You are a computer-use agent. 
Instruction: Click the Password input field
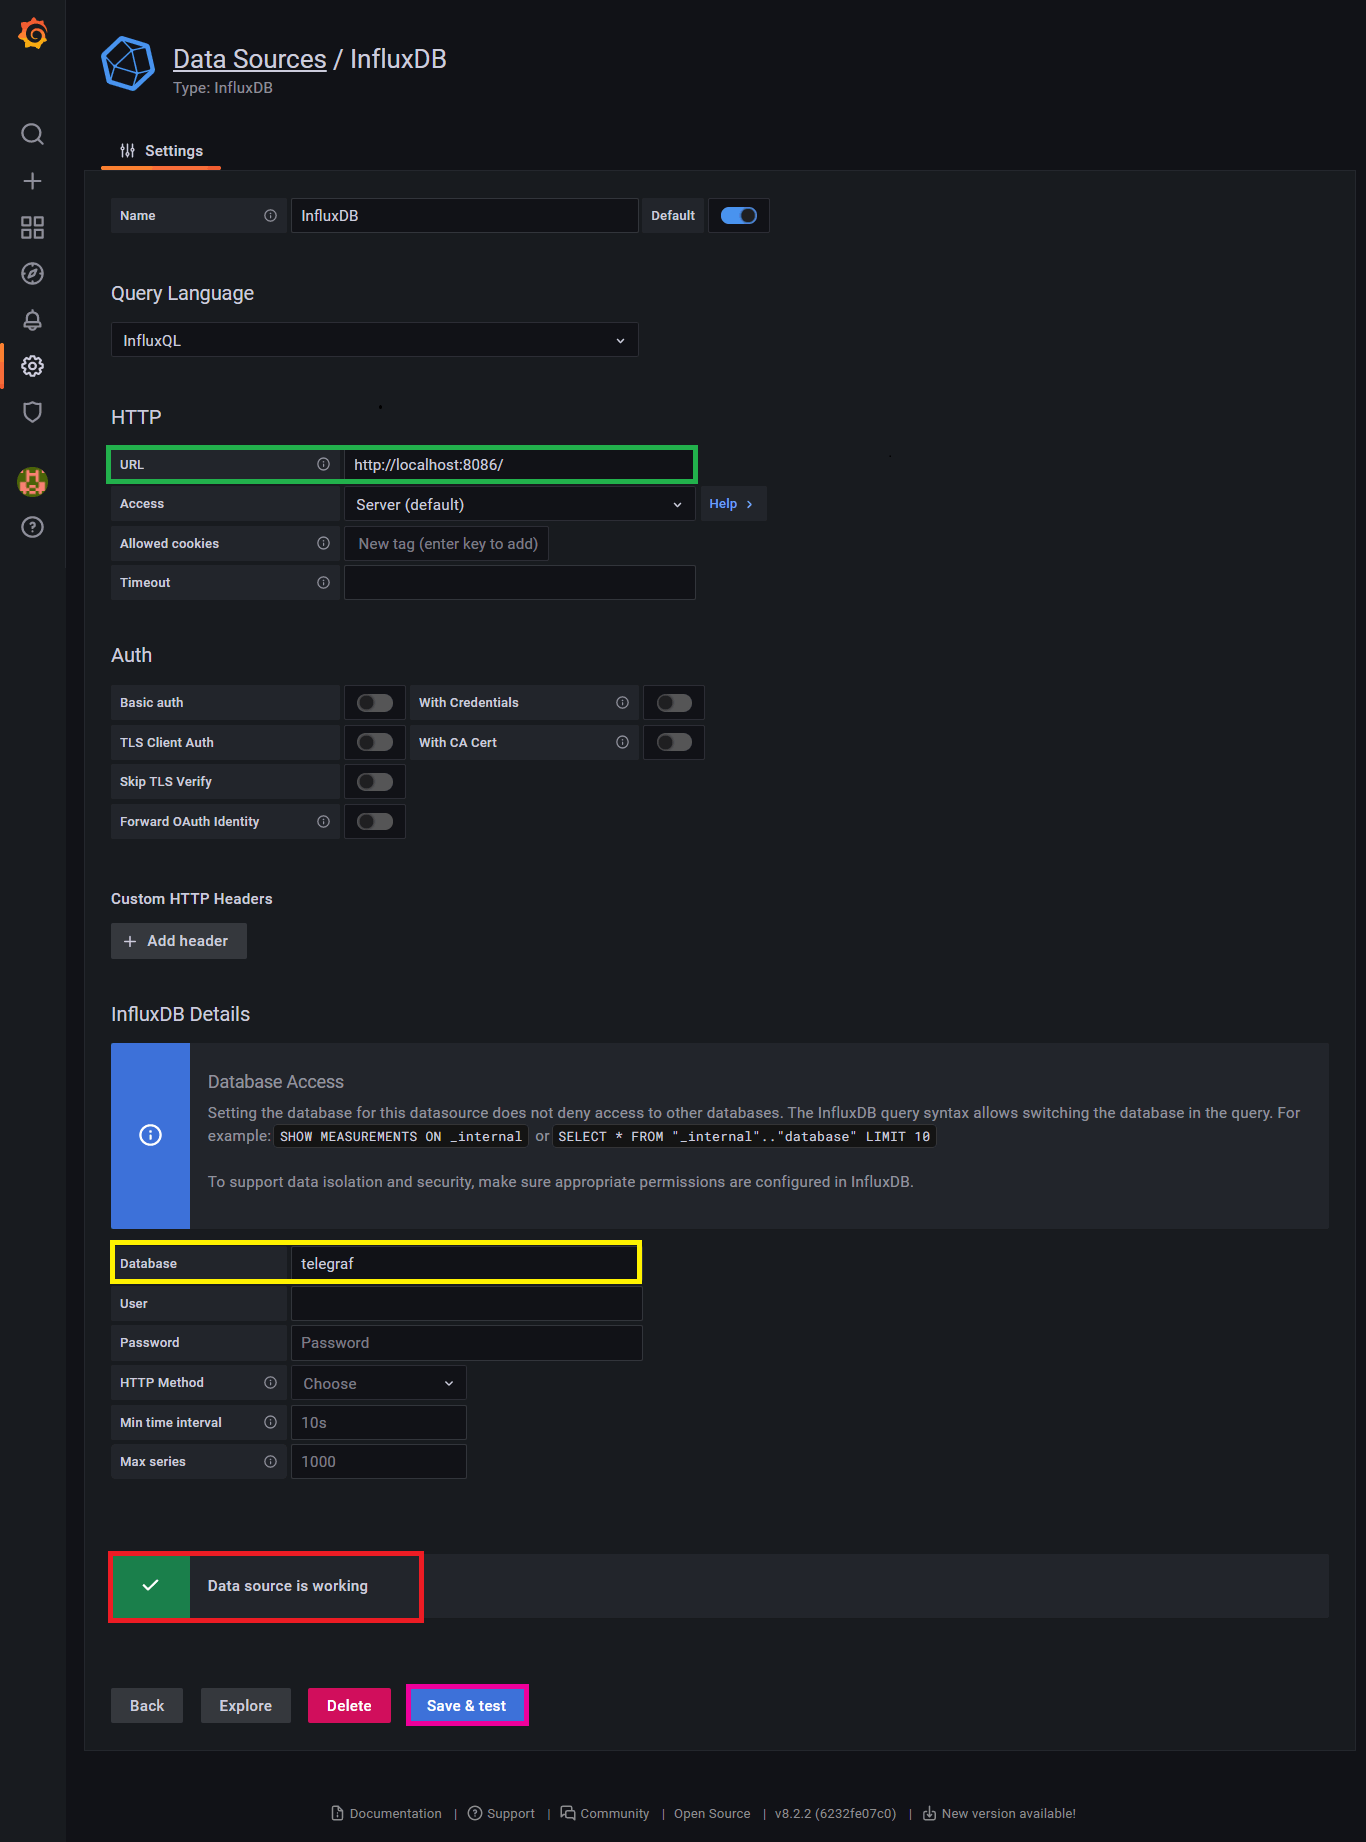coord(466,1343)
